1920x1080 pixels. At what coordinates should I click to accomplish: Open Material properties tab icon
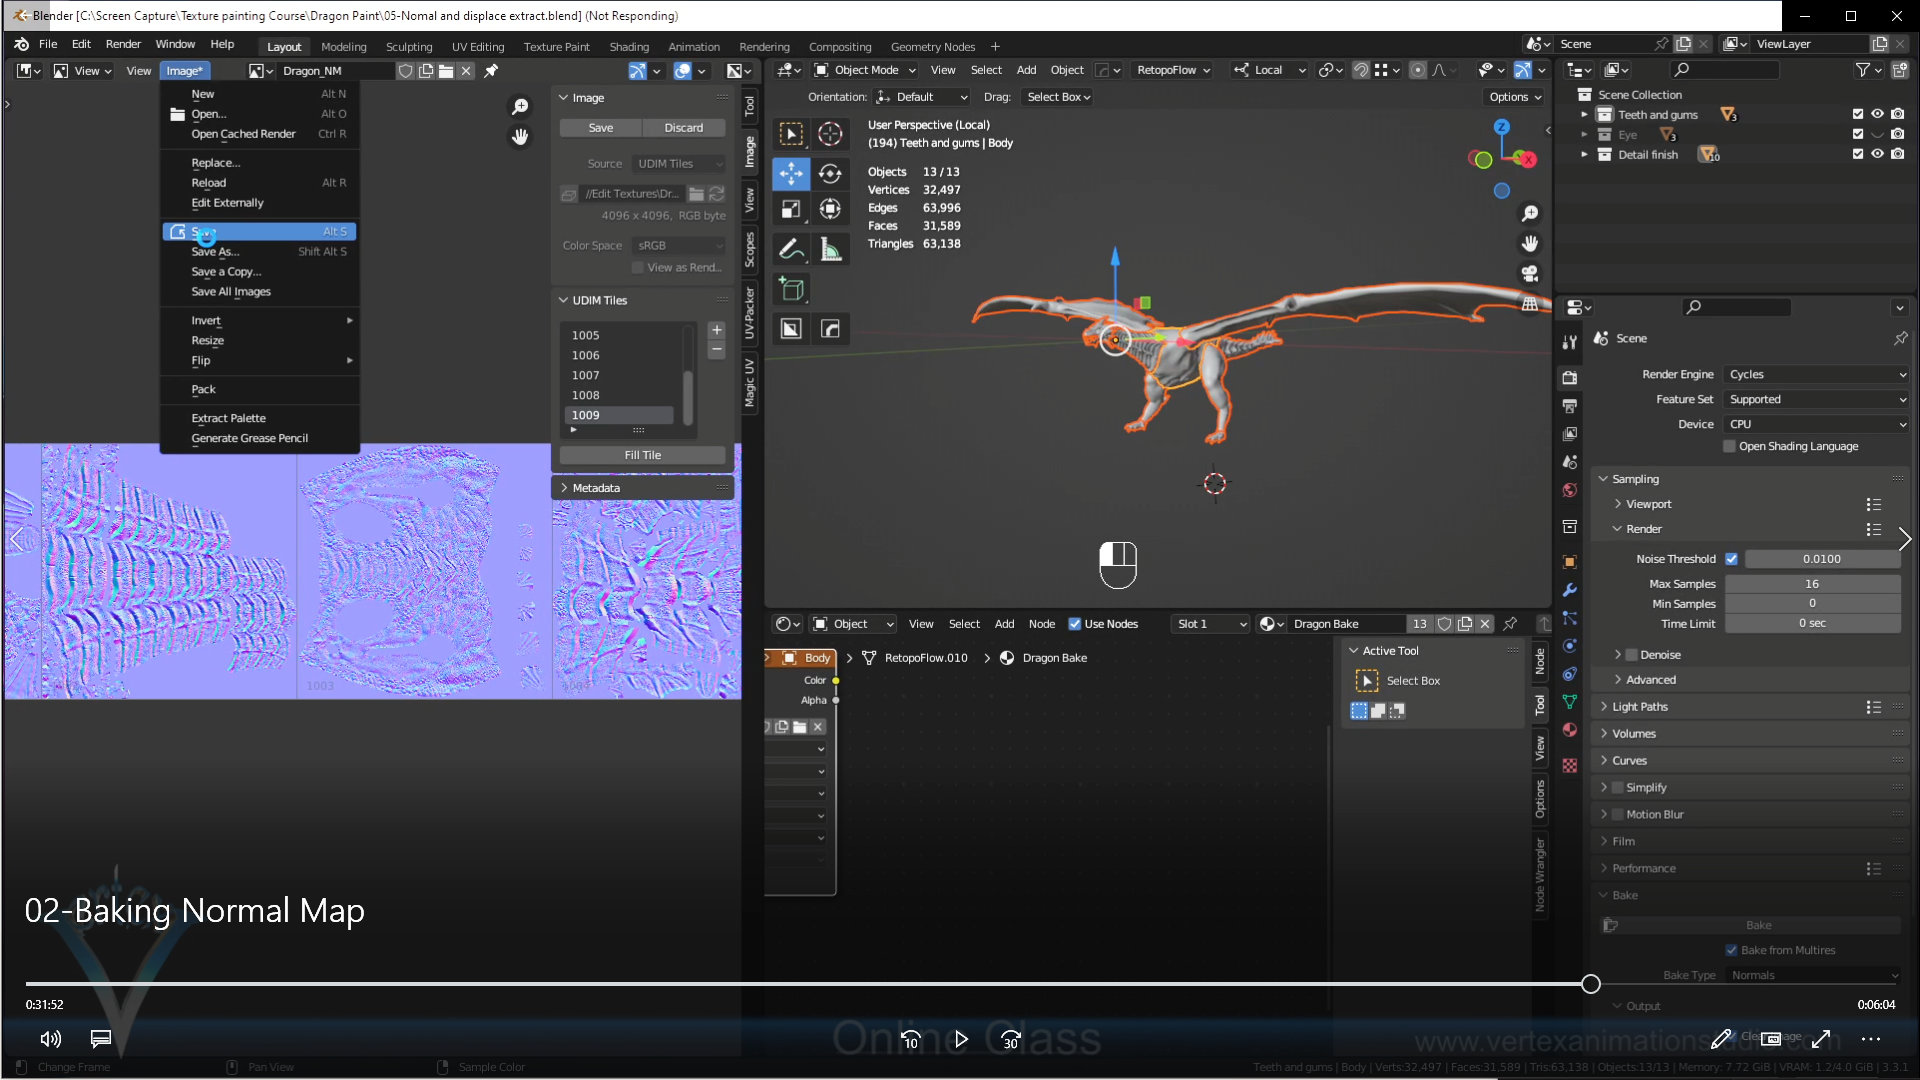click(1570, 730)
